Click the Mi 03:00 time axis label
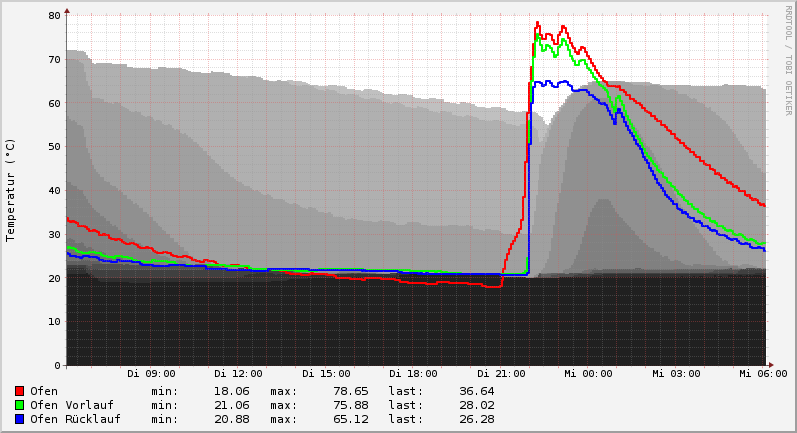This screenshot has height=433, width=797. pos(676,374)
